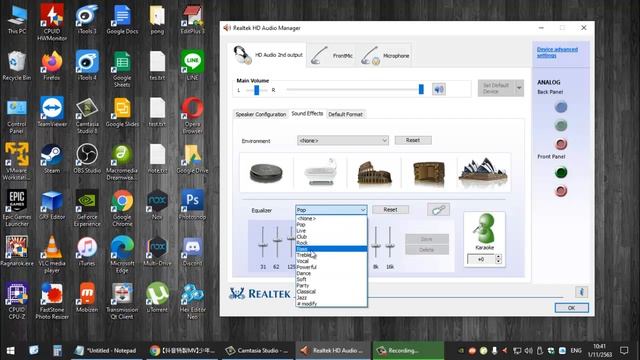Switch to the Microphone device tab
Viewport: 640px width, 360px height.
coord(385,55)
